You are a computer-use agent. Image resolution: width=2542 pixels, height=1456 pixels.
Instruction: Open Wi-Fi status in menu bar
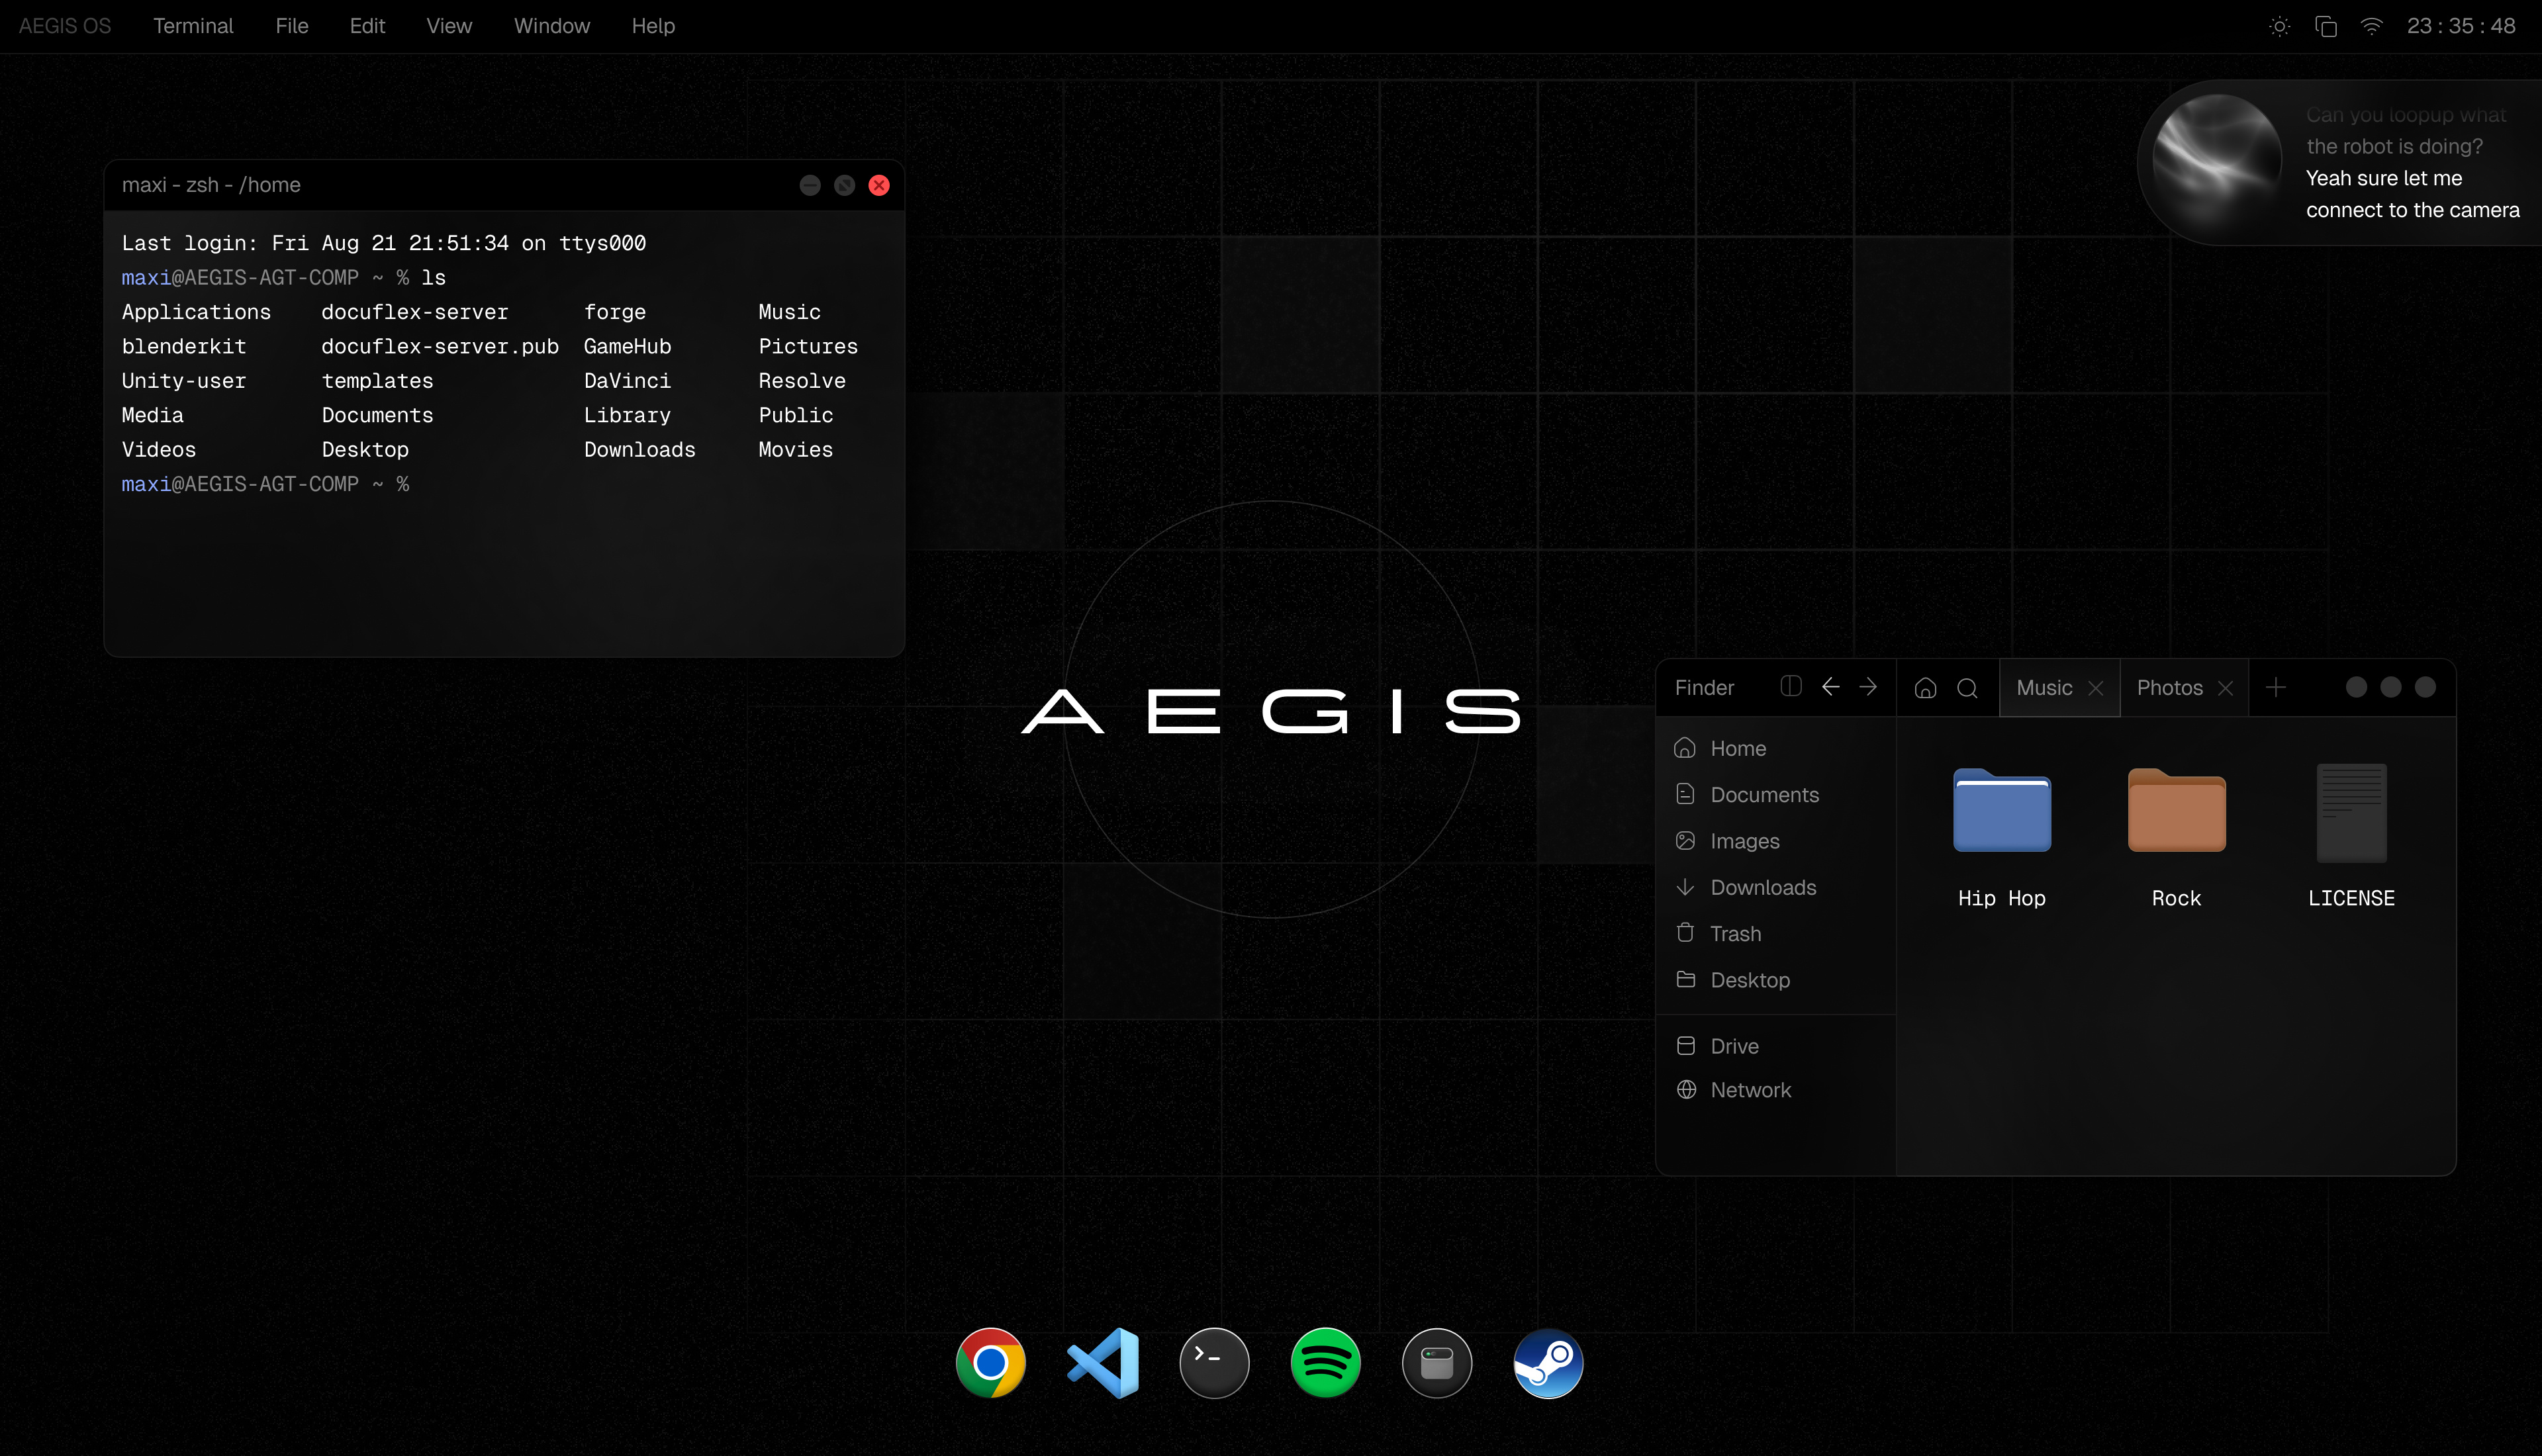tap(2372, 26)
